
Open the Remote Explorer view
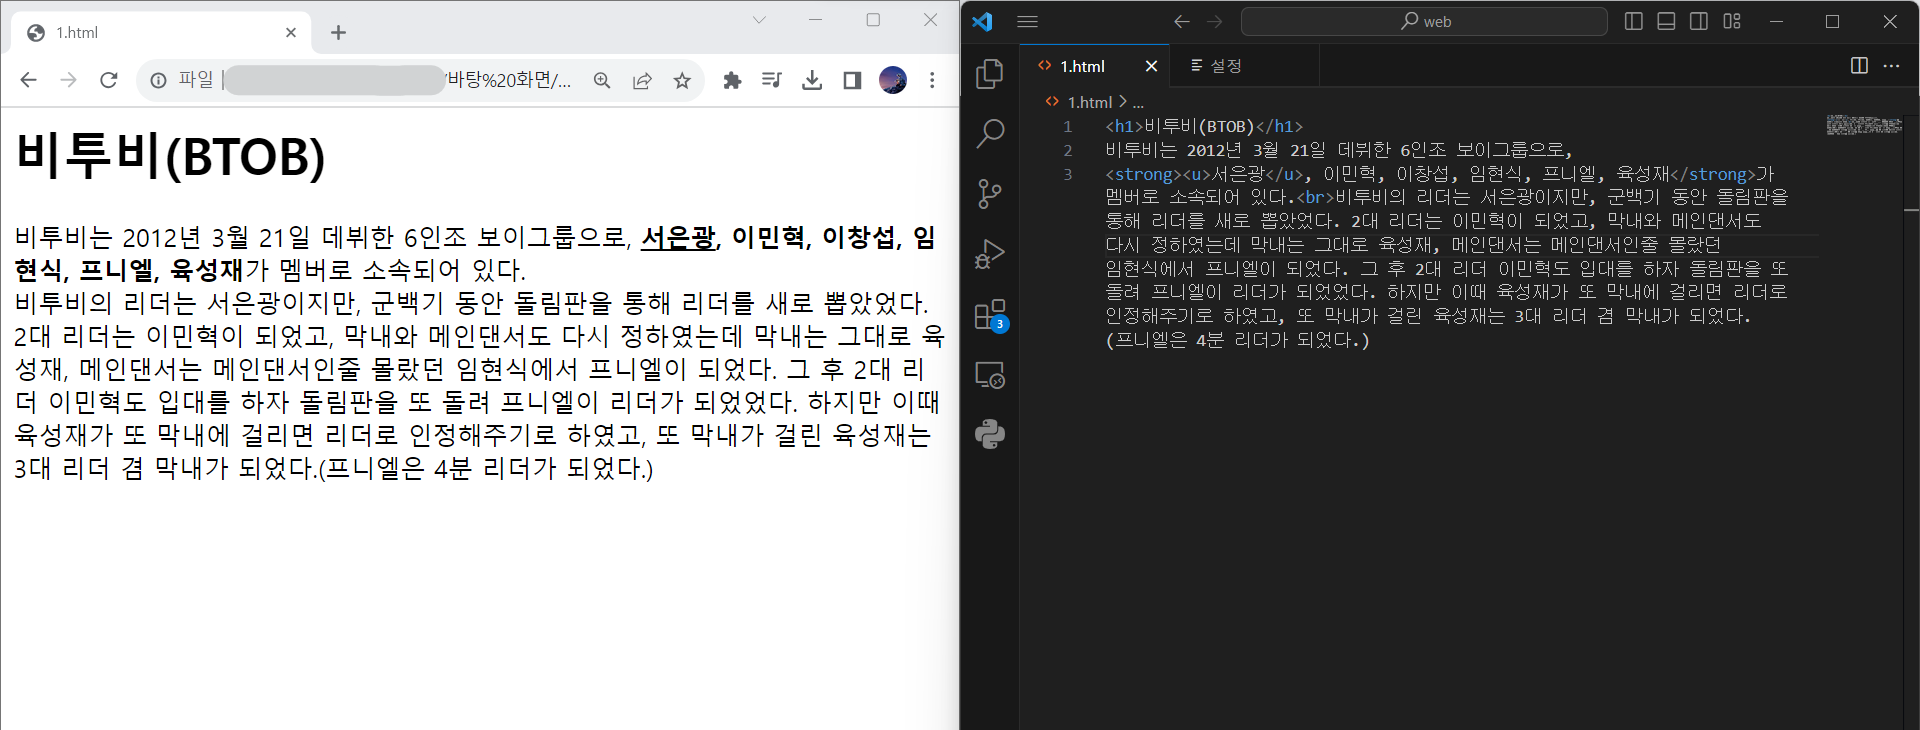(990, 375)
